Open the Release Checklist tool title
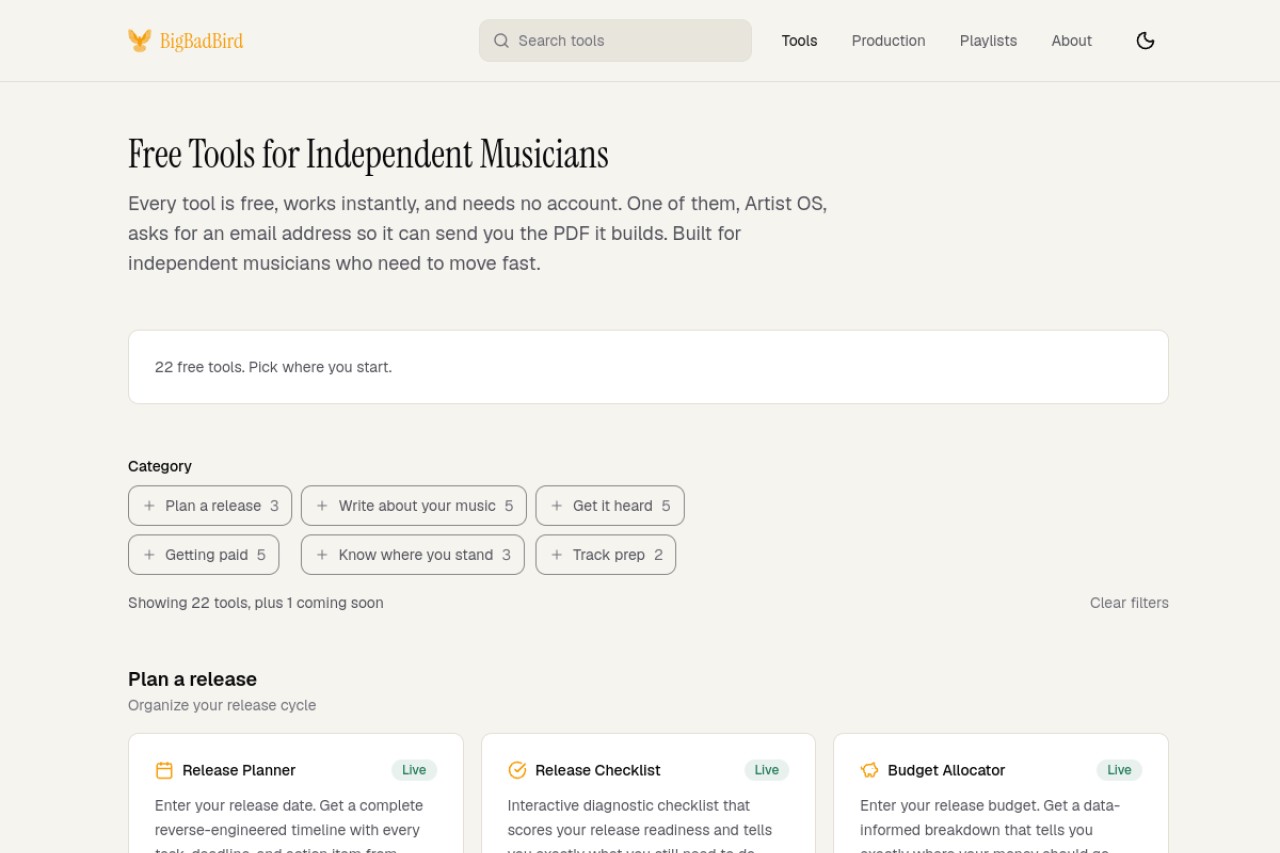The height and width of the screenshot is (853, 1280). pos(598,770)
